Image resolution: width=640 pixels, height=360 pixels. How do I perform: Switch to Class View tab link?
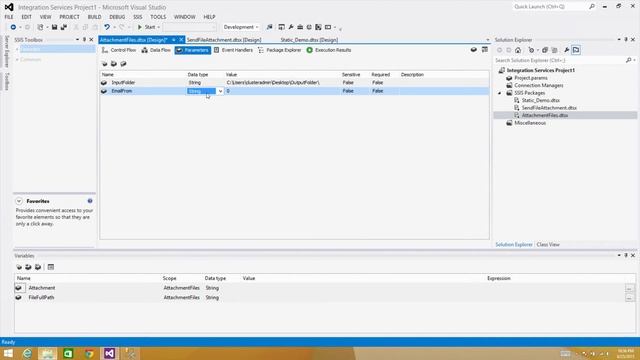[548, 244]
